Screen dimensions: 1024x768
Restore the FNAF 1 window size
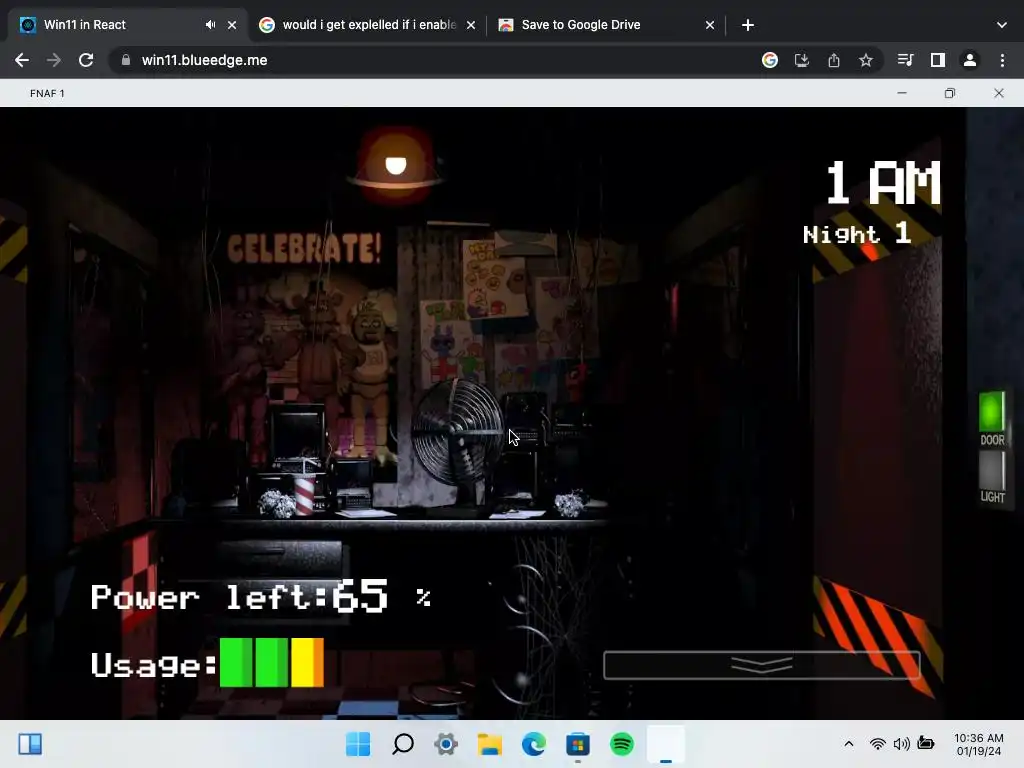(950, 93)
